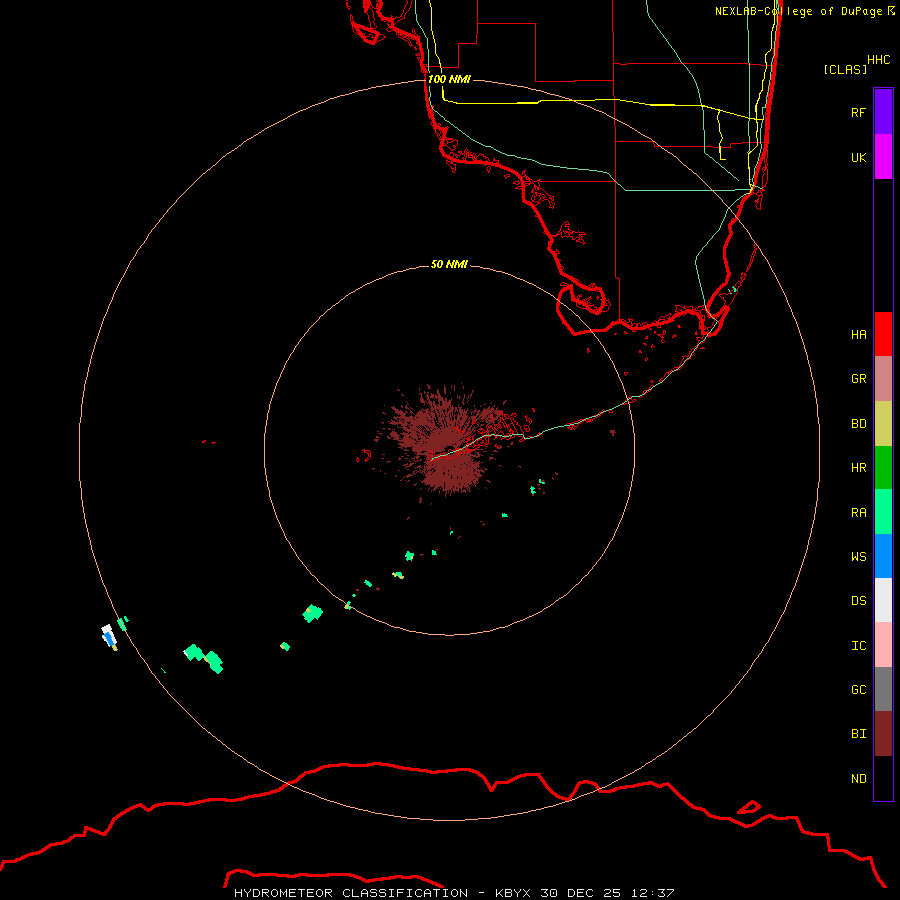Click the ND legend label
This screenshot has height=900, width=900.
(x=858, y=778)
